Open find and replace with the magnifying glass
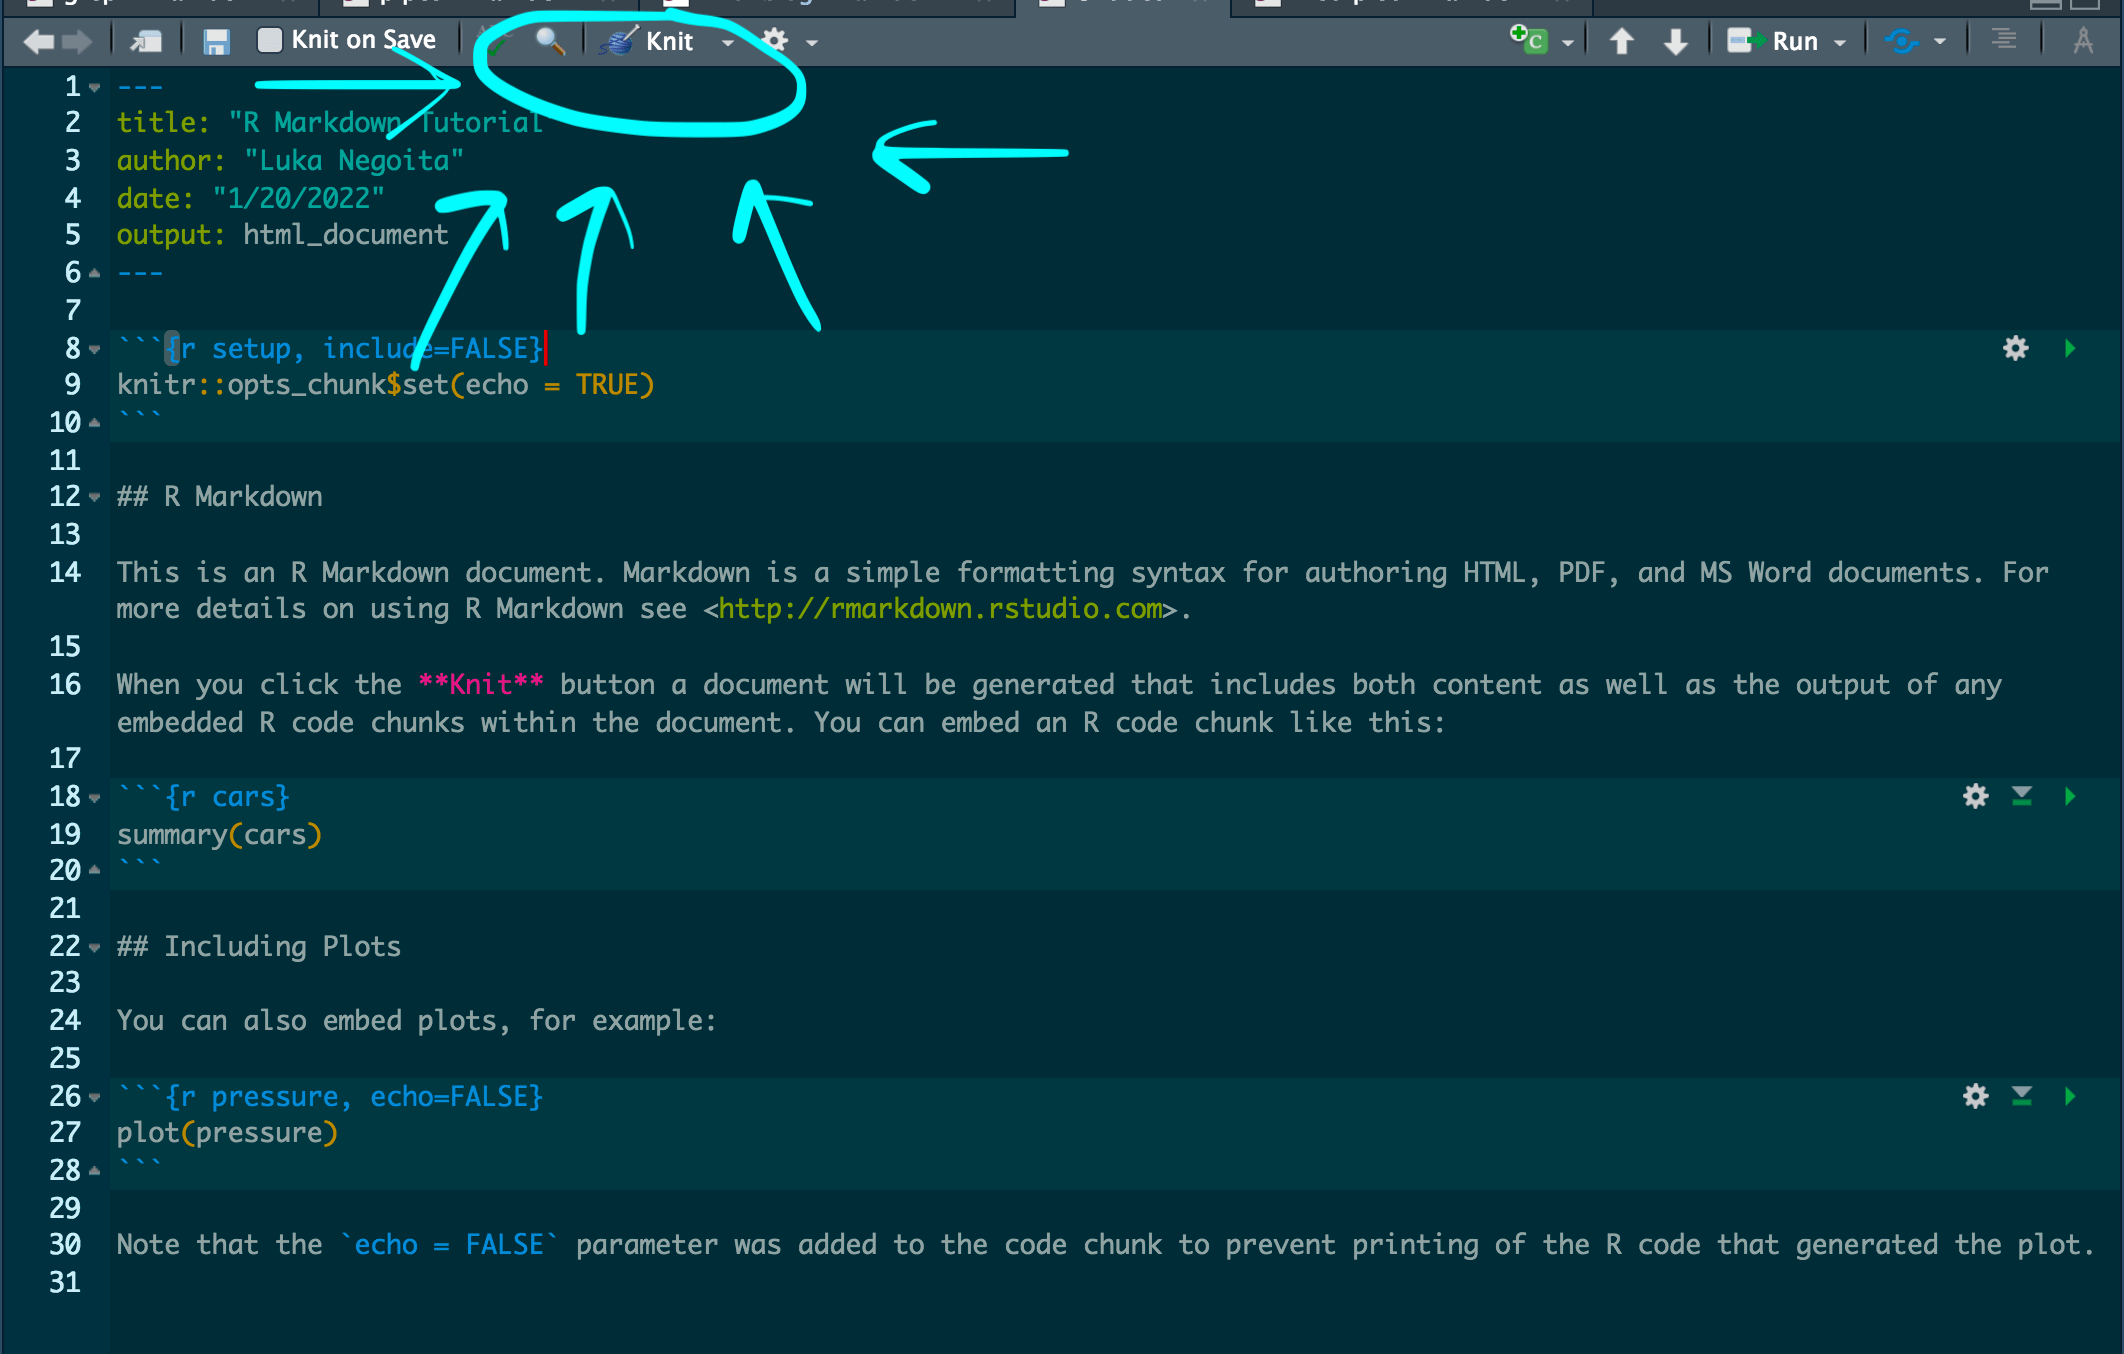 [x=549, y=41]
